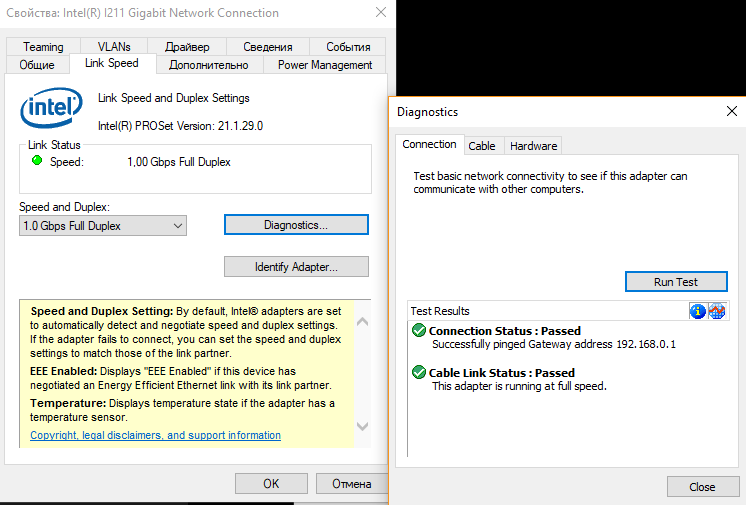The width and height of the screenshot is (746, 505).
Task: Click the Intel logo
Action: (50, 109)
